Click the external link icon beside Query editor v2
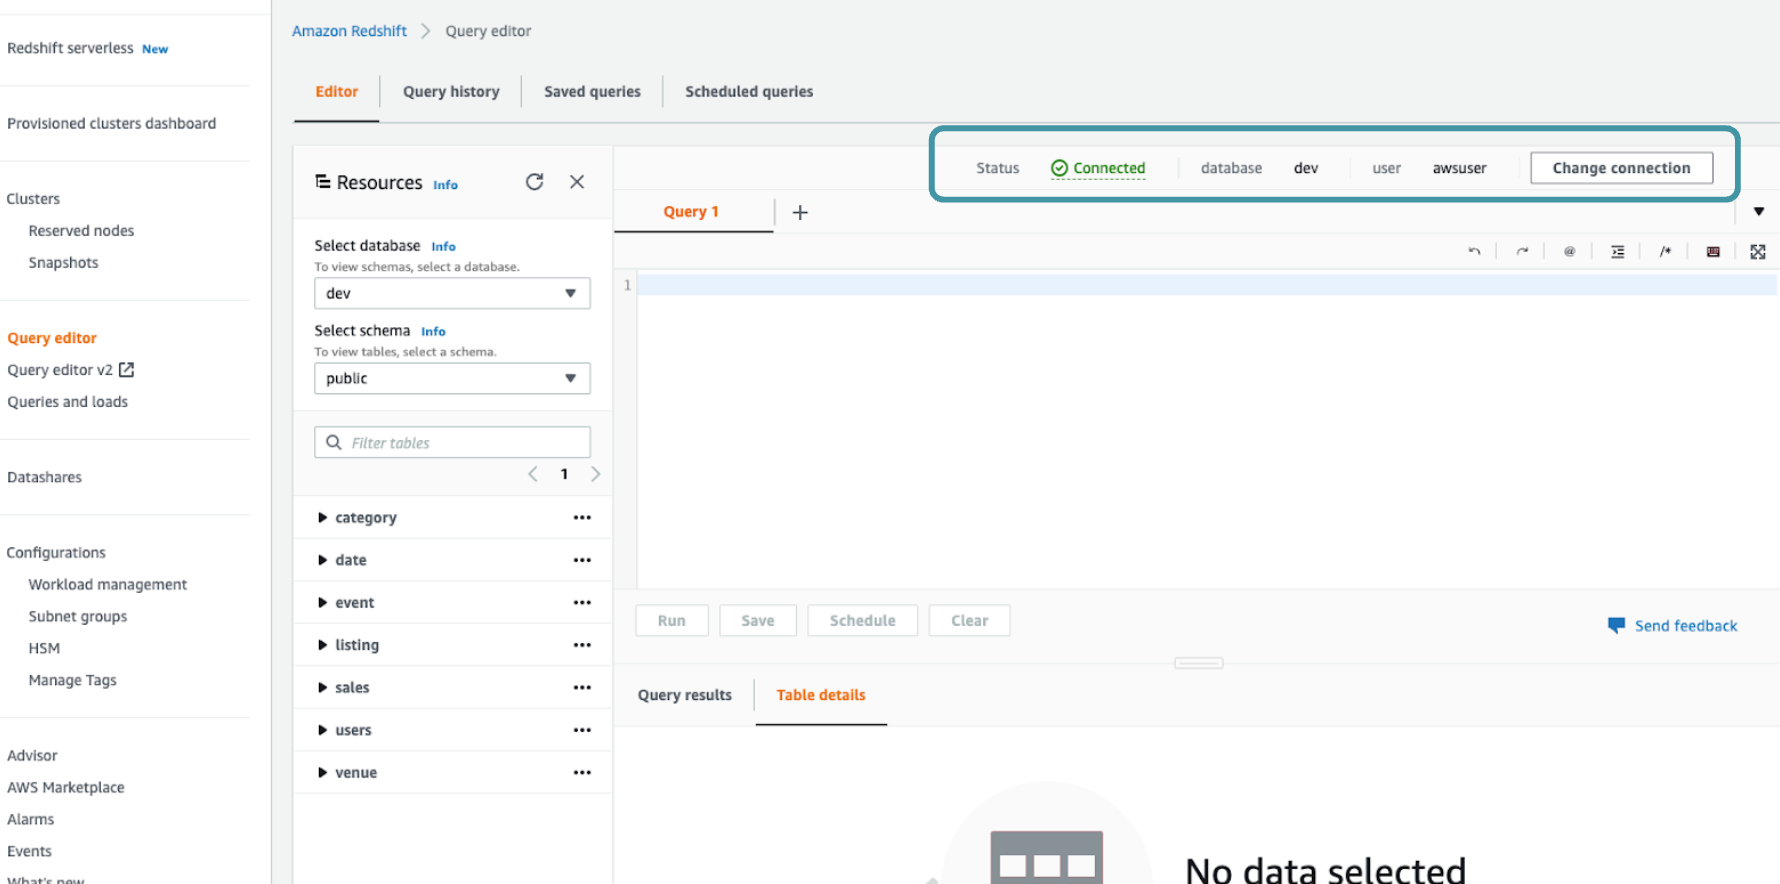 pyautogui.click(x=126, y=369)
